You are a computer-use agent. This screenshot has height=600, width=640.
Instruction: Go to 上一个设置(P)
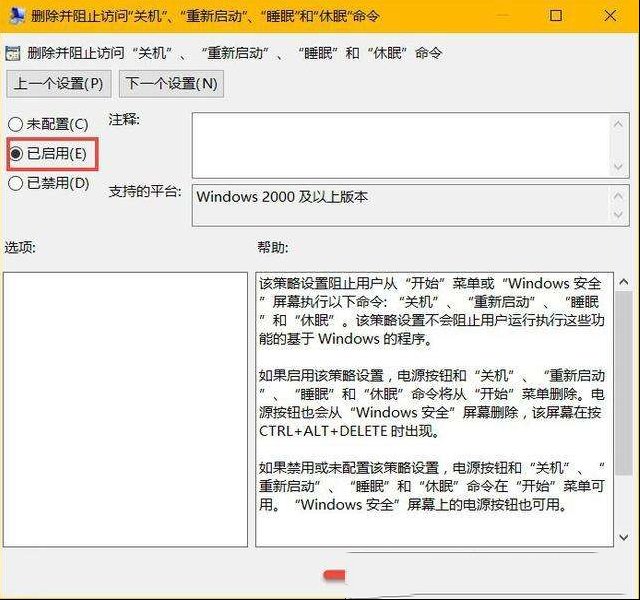tap(58, 84)
